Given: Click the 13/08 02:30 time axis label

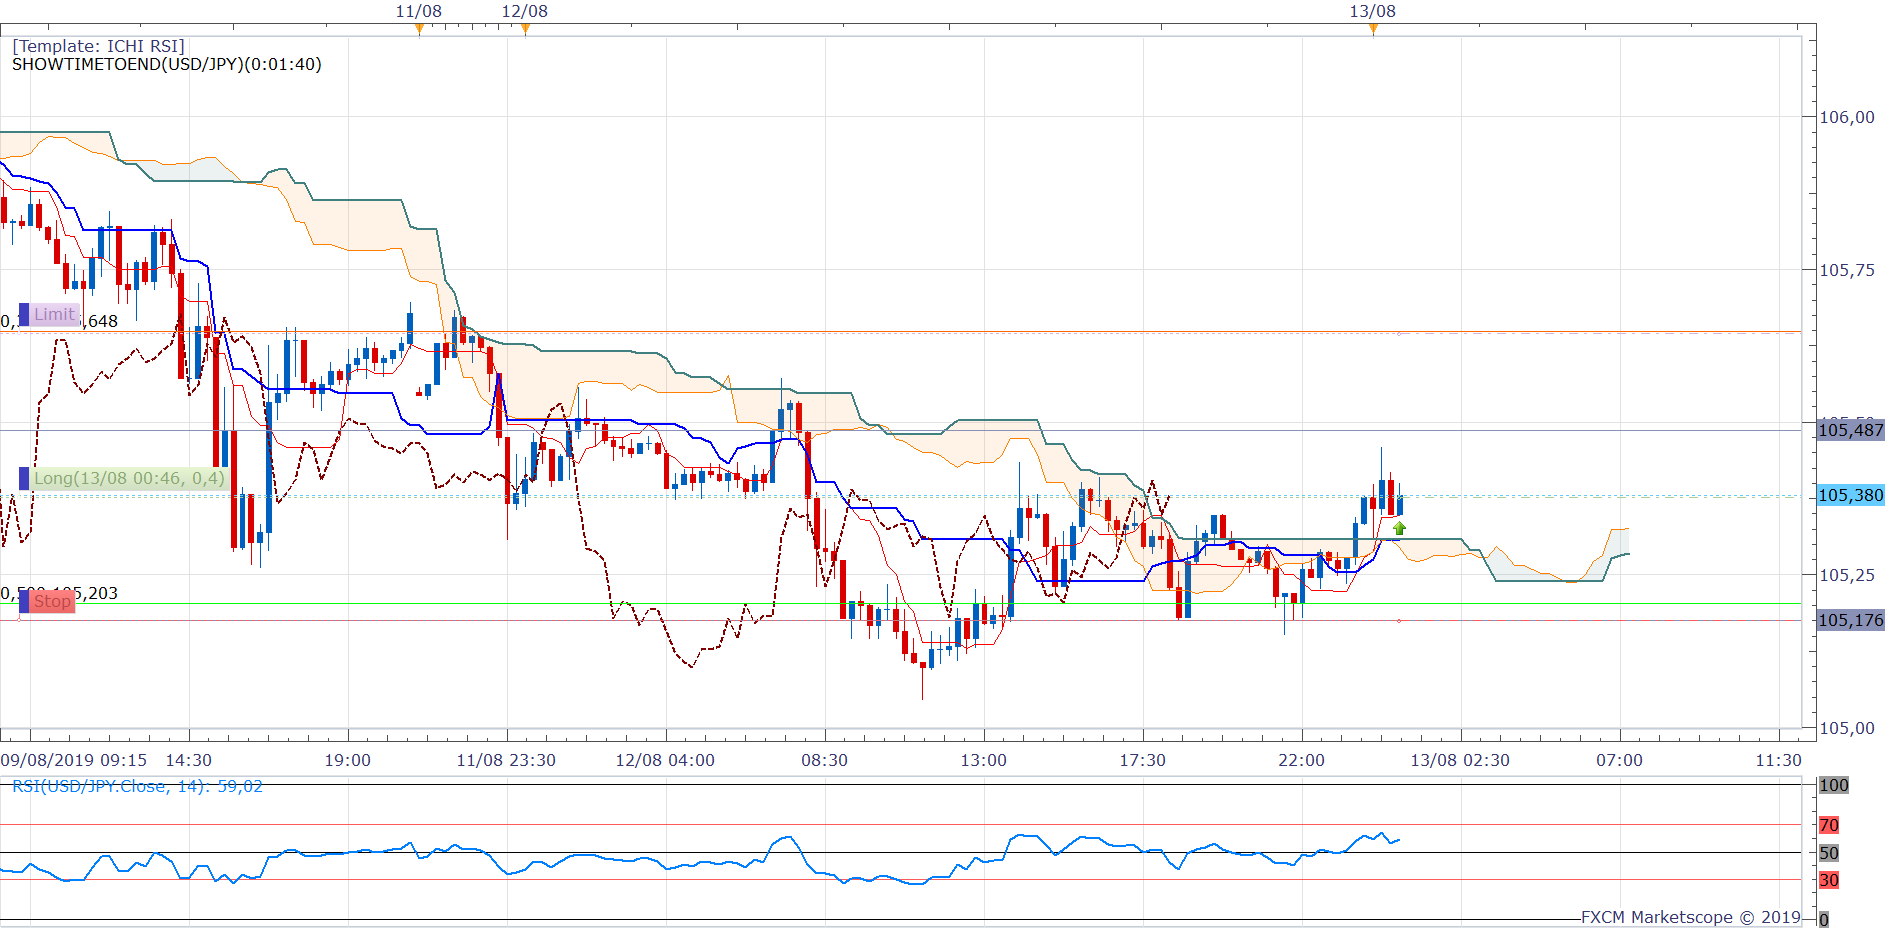Looking at the screenshot, I should 1460,760.
